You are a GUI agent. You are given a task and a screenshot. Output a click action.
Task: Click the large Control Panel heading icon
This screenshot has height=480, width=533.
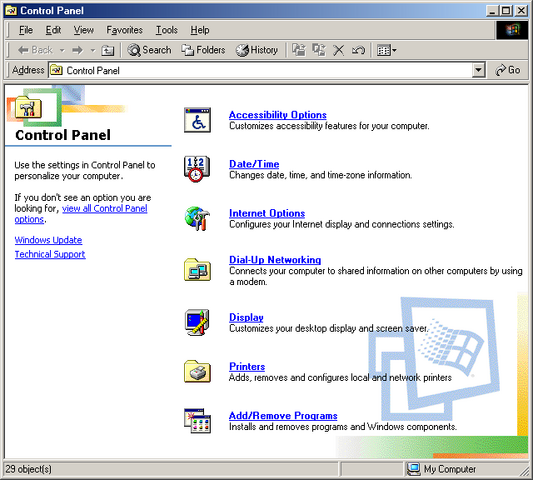[x=29, y=108]
